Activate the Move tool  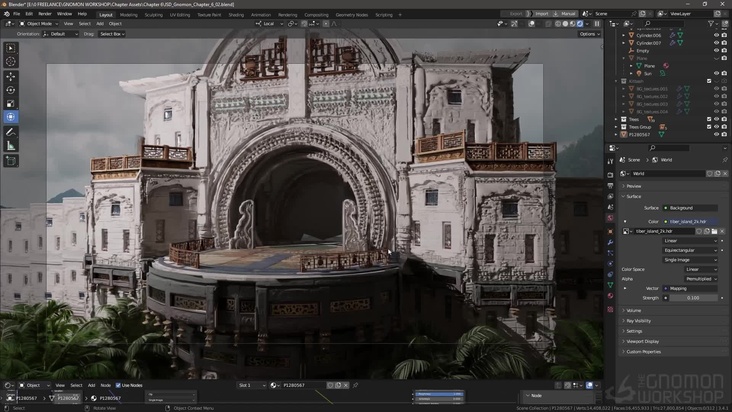click(11, 77)
